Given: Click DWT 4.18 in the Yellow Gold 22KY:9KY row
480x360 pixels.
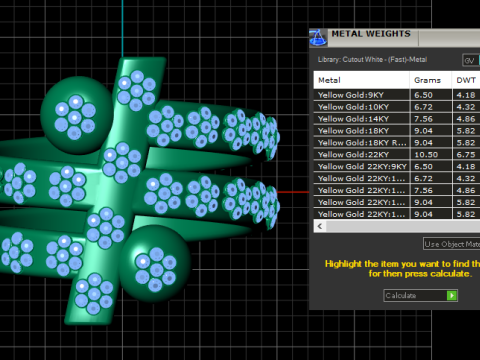Looking at the screenshot, I should [x=466, y=167].
